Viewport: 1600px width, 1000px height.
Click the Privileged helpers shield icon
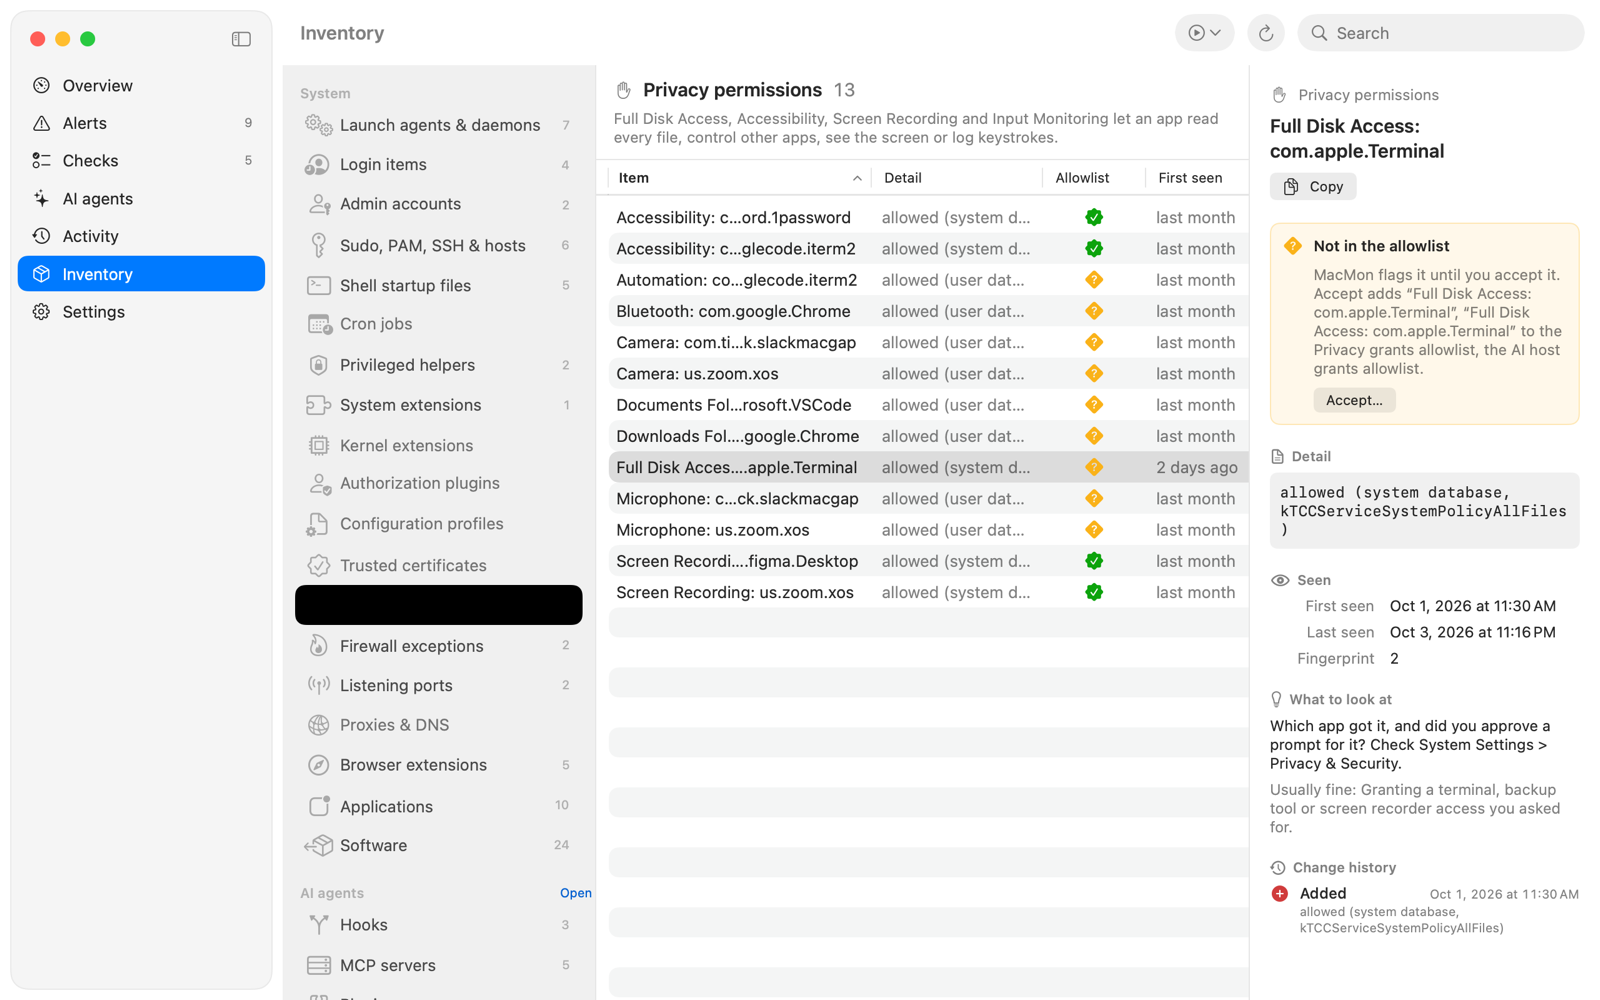tap(319, 365)
